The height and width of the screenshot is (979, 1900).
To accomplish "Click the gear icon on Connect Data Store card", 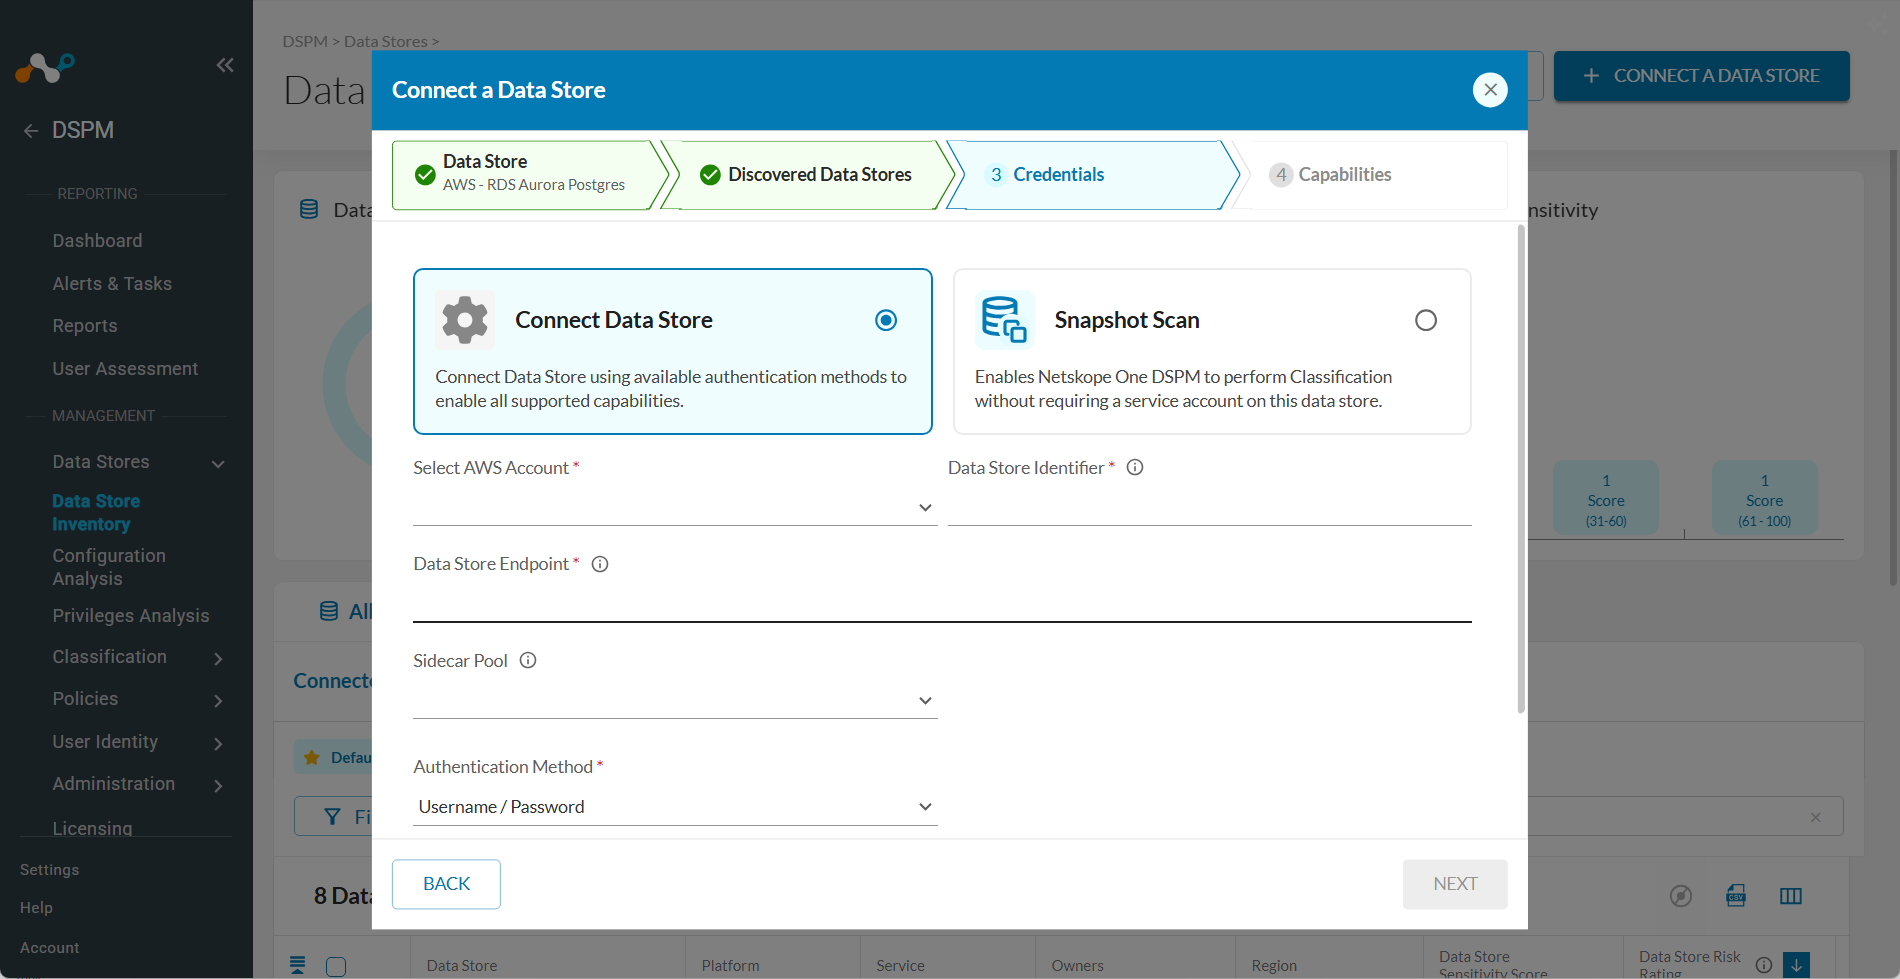I will [465, 320].
